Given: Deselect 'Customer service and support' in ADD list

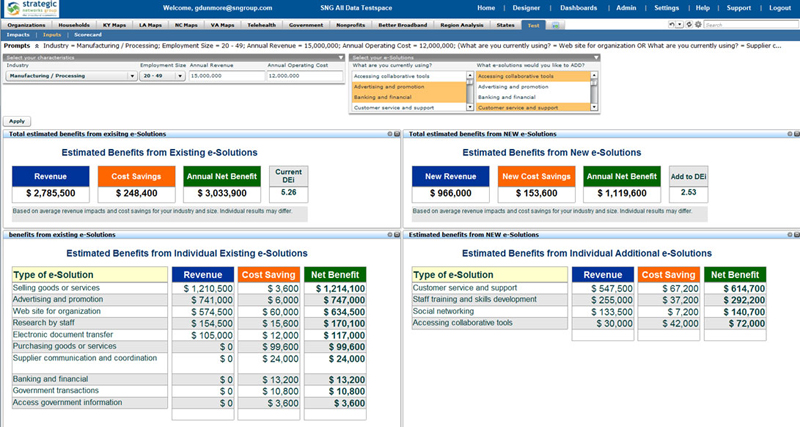Looking at the screenshot, I should tap(533, 108).
